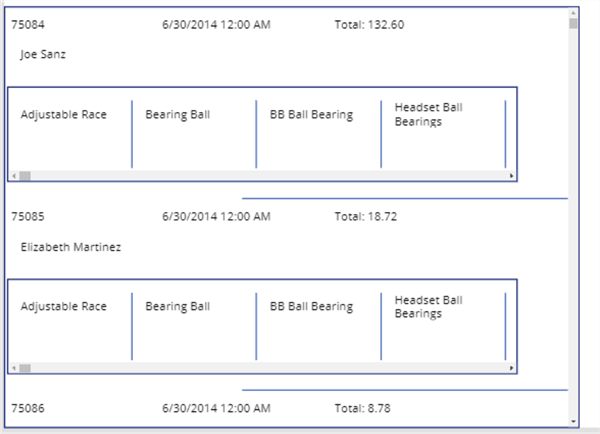
Task: Select order number 75085
Action: click(x=27, y=215)
